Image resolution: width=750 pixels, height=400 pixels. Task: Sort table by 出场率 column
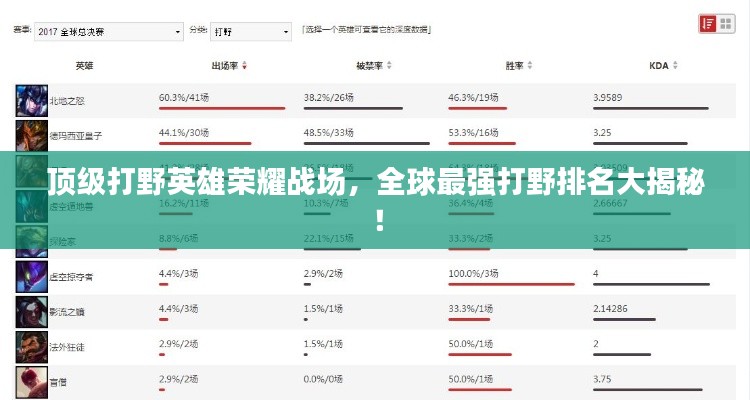[x=229, y=66]
